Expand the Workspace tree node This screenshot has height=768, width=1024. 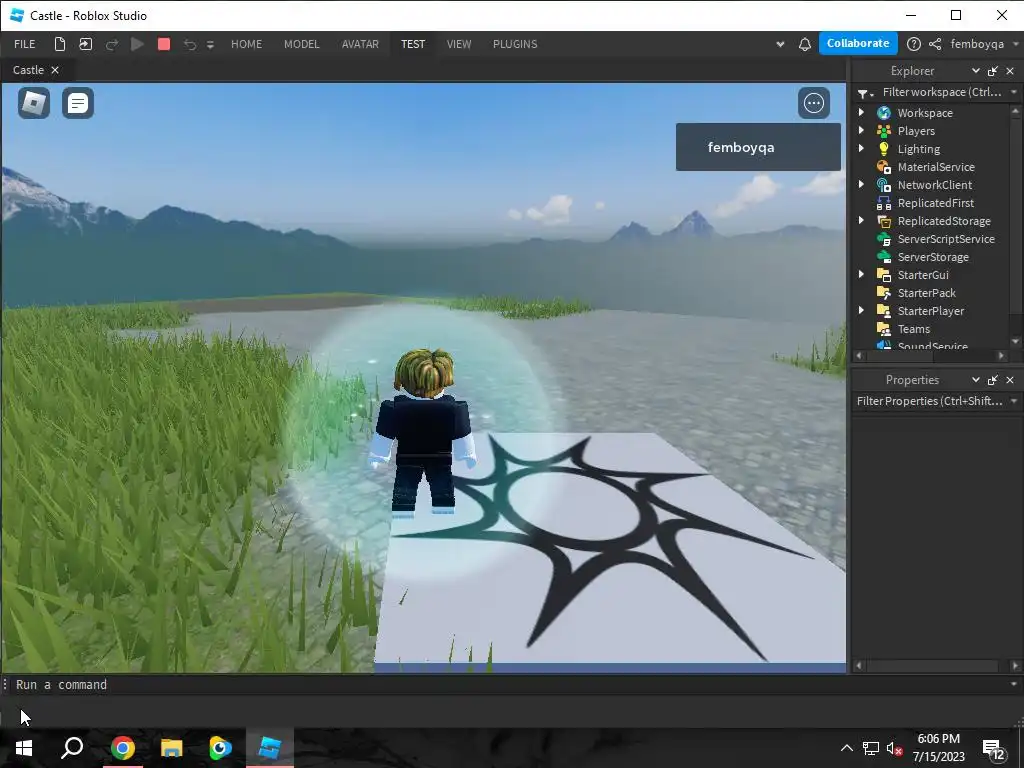pos(861,112)
